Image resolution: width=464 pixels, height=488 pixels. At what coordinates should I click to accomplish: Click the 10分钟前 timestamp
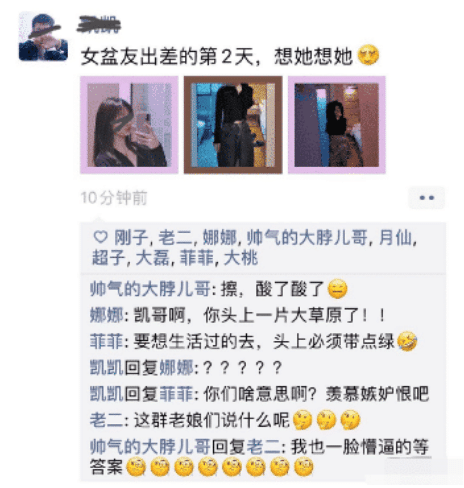point(114,198)
